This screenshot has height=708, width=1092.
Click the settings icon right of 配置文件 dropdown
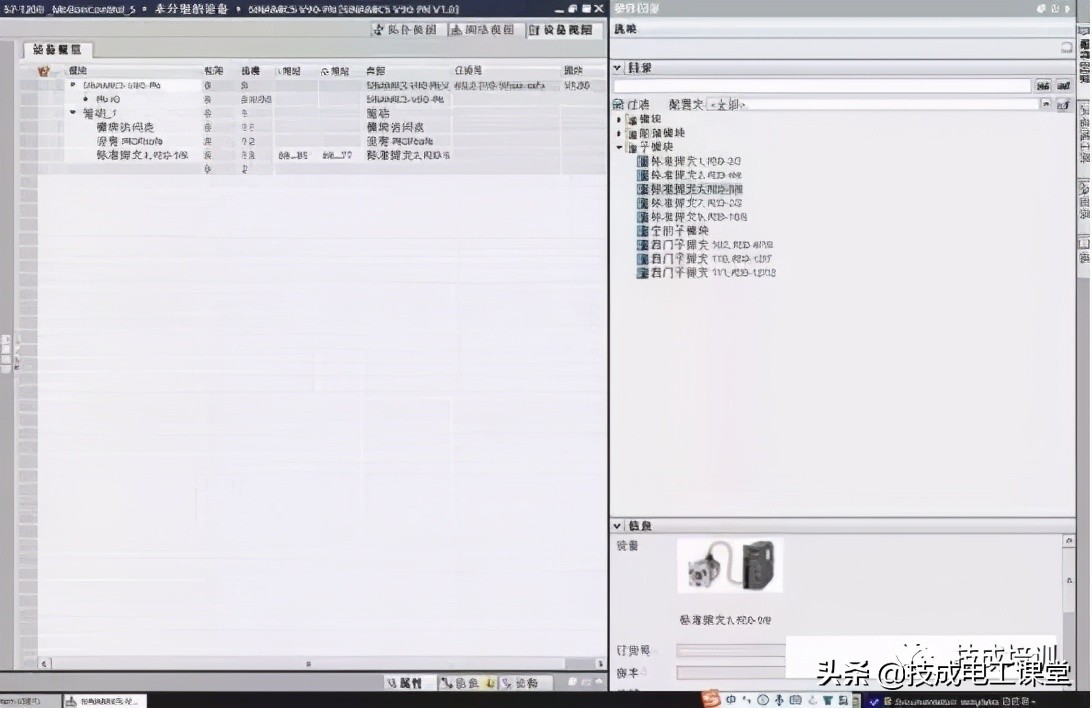click(1062, 104)
